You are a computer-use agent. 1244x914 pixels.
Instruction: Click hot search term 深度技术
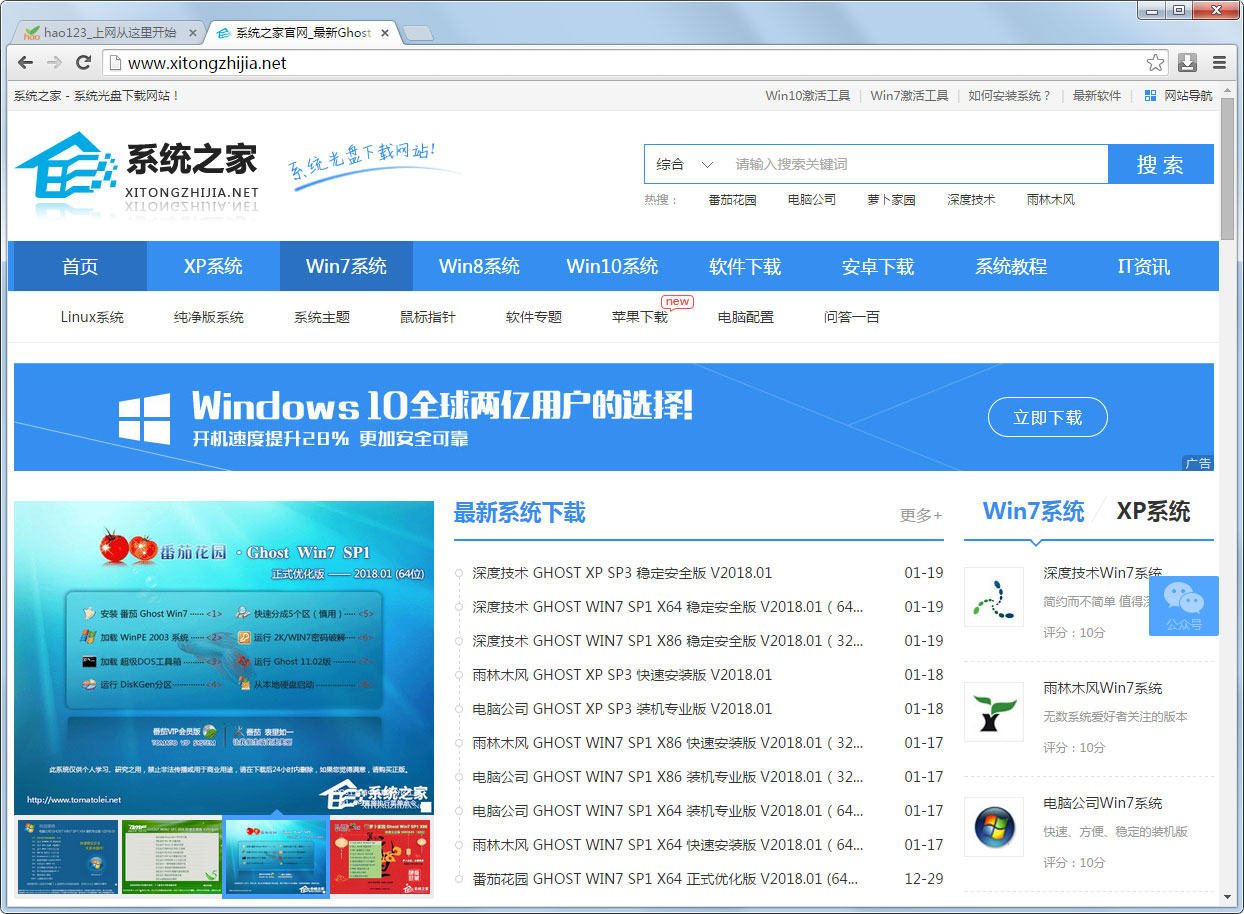[972, 200]
